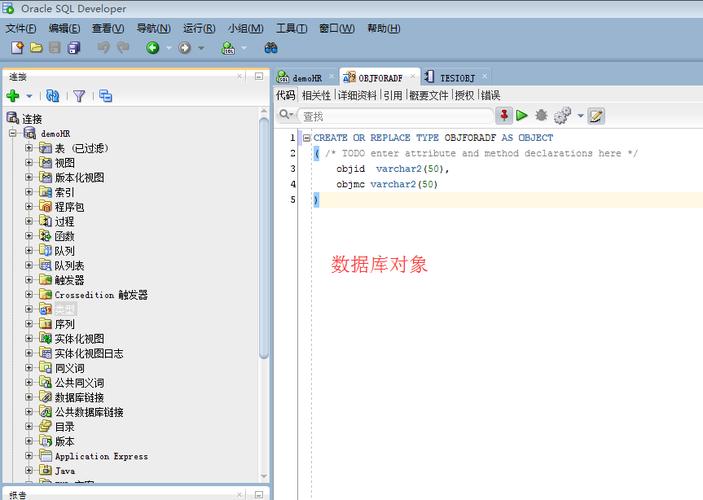Click the green Back navigation arrow

pos(152,47)
